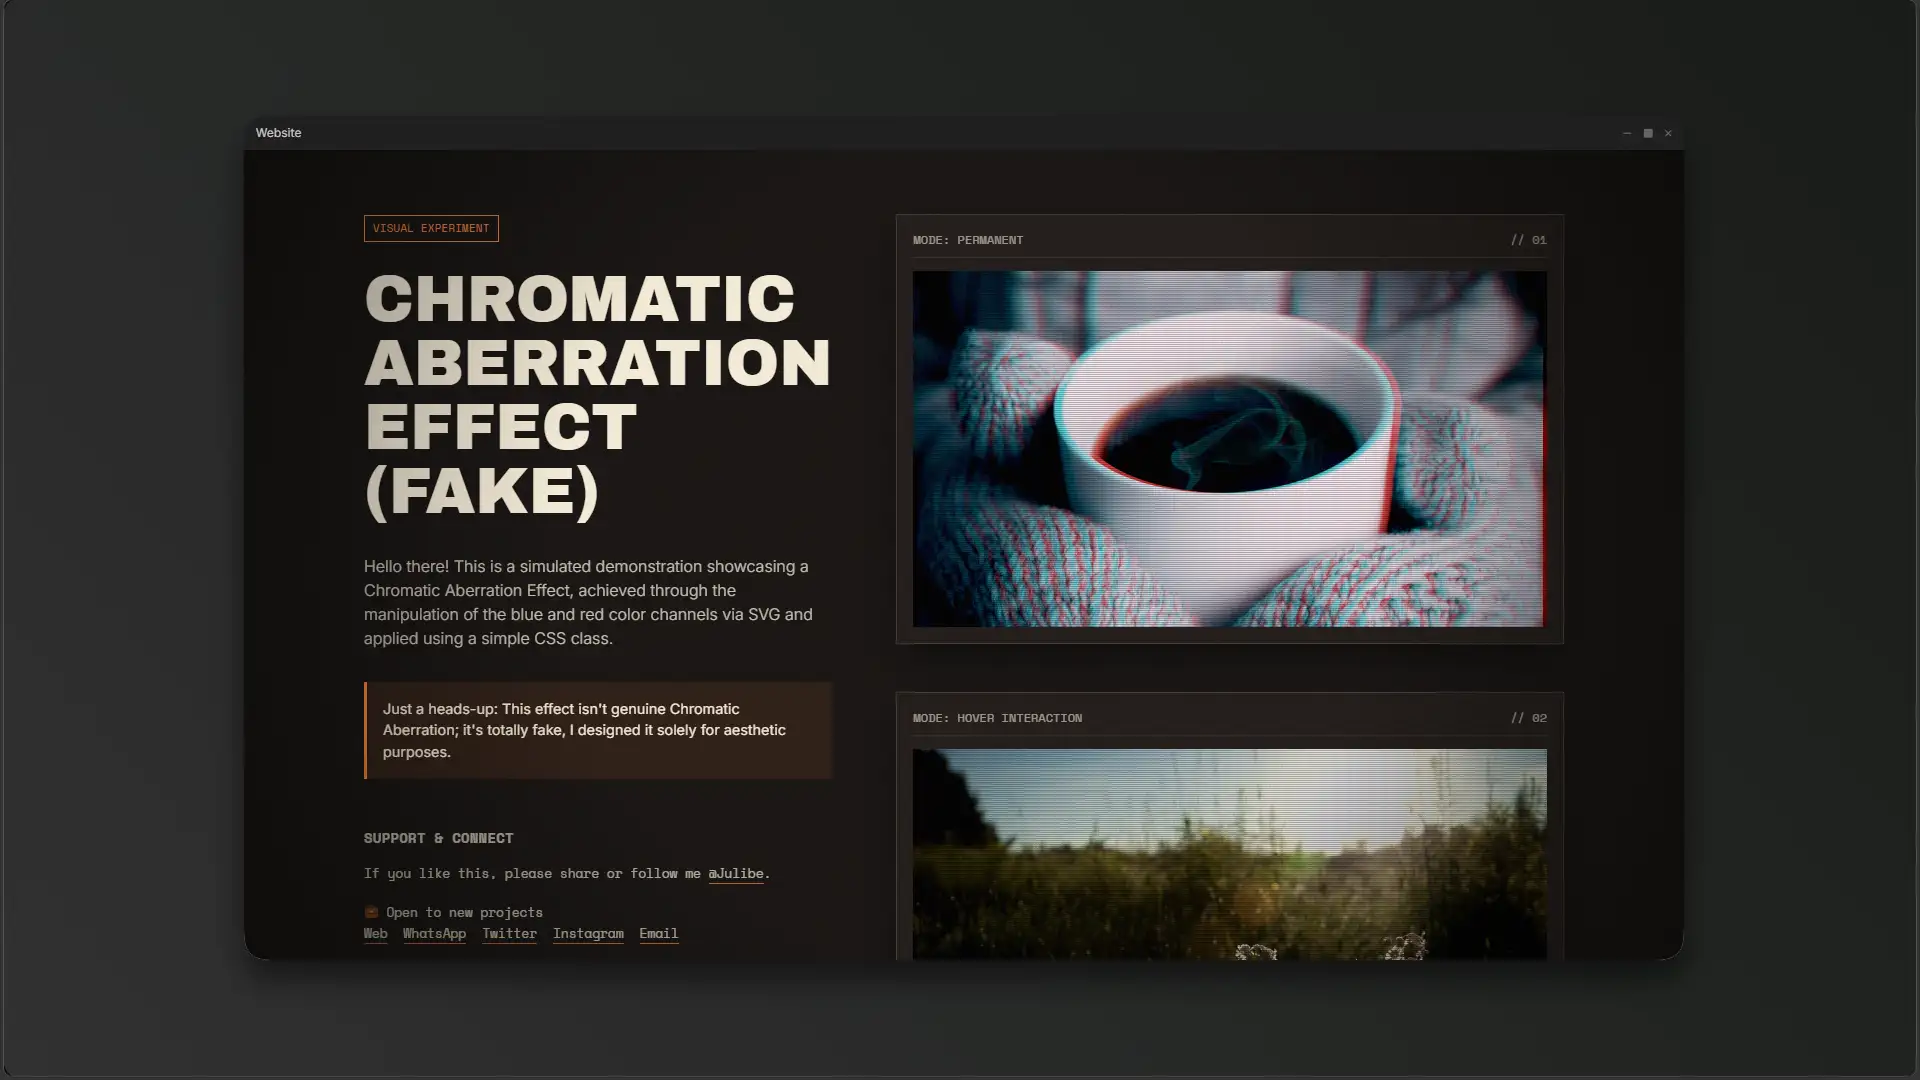Open the Instagram link
The image size is (1920, 1080).
click(588, 934)
